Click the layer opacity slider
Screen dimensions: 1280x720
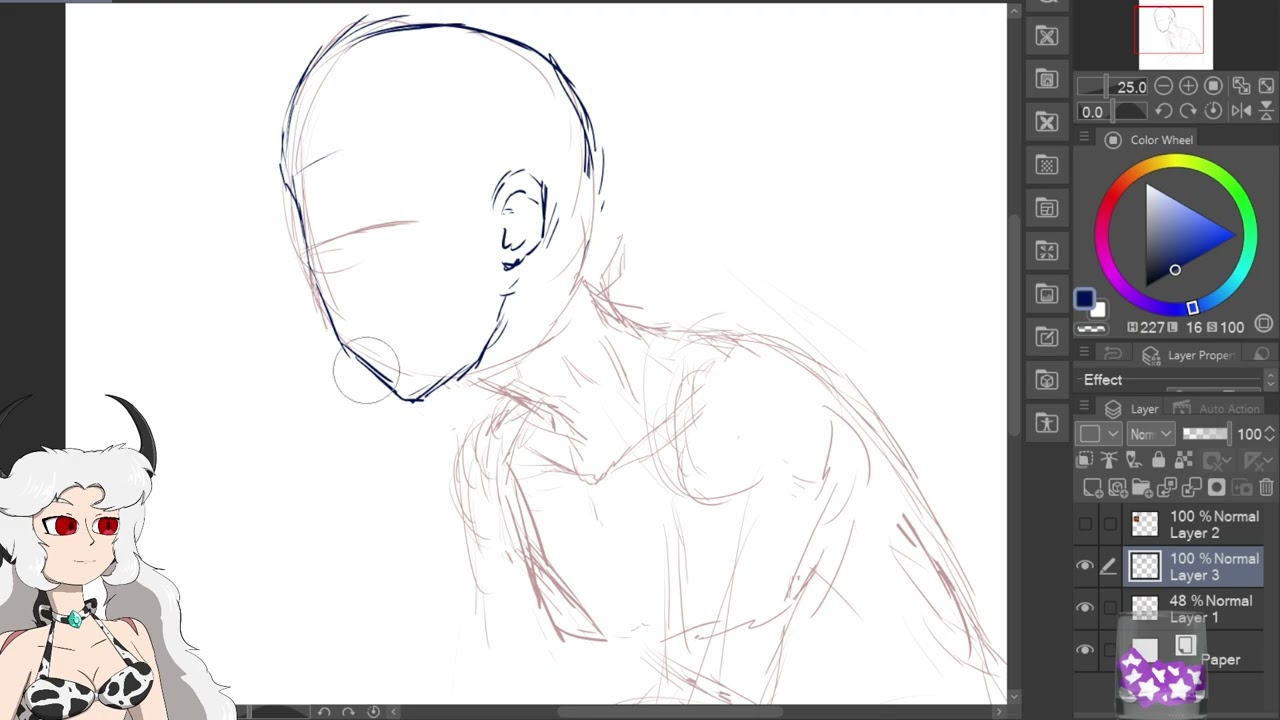pos(1206,433)
